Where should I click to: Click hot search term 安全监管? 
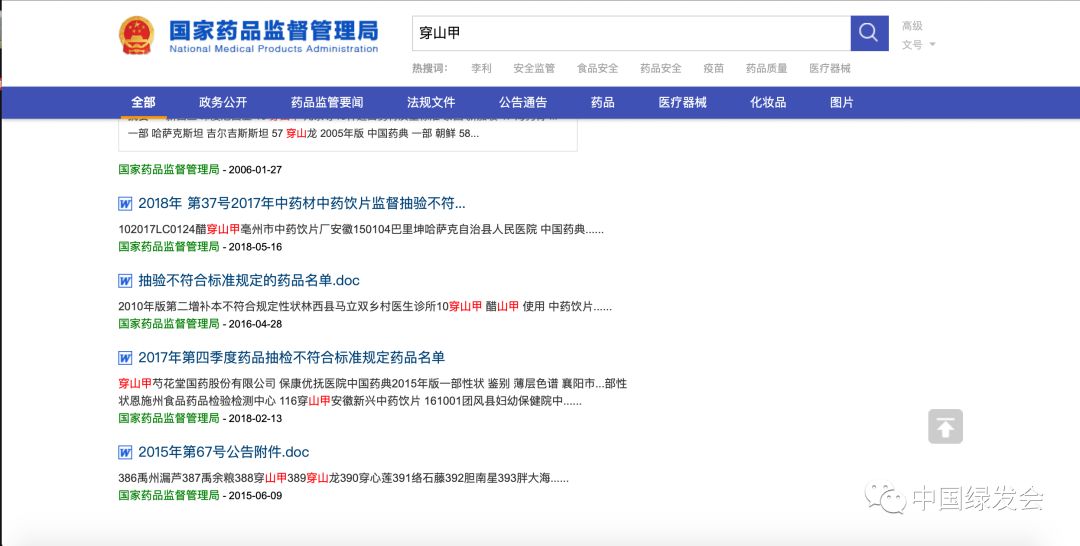pos(534,68)
